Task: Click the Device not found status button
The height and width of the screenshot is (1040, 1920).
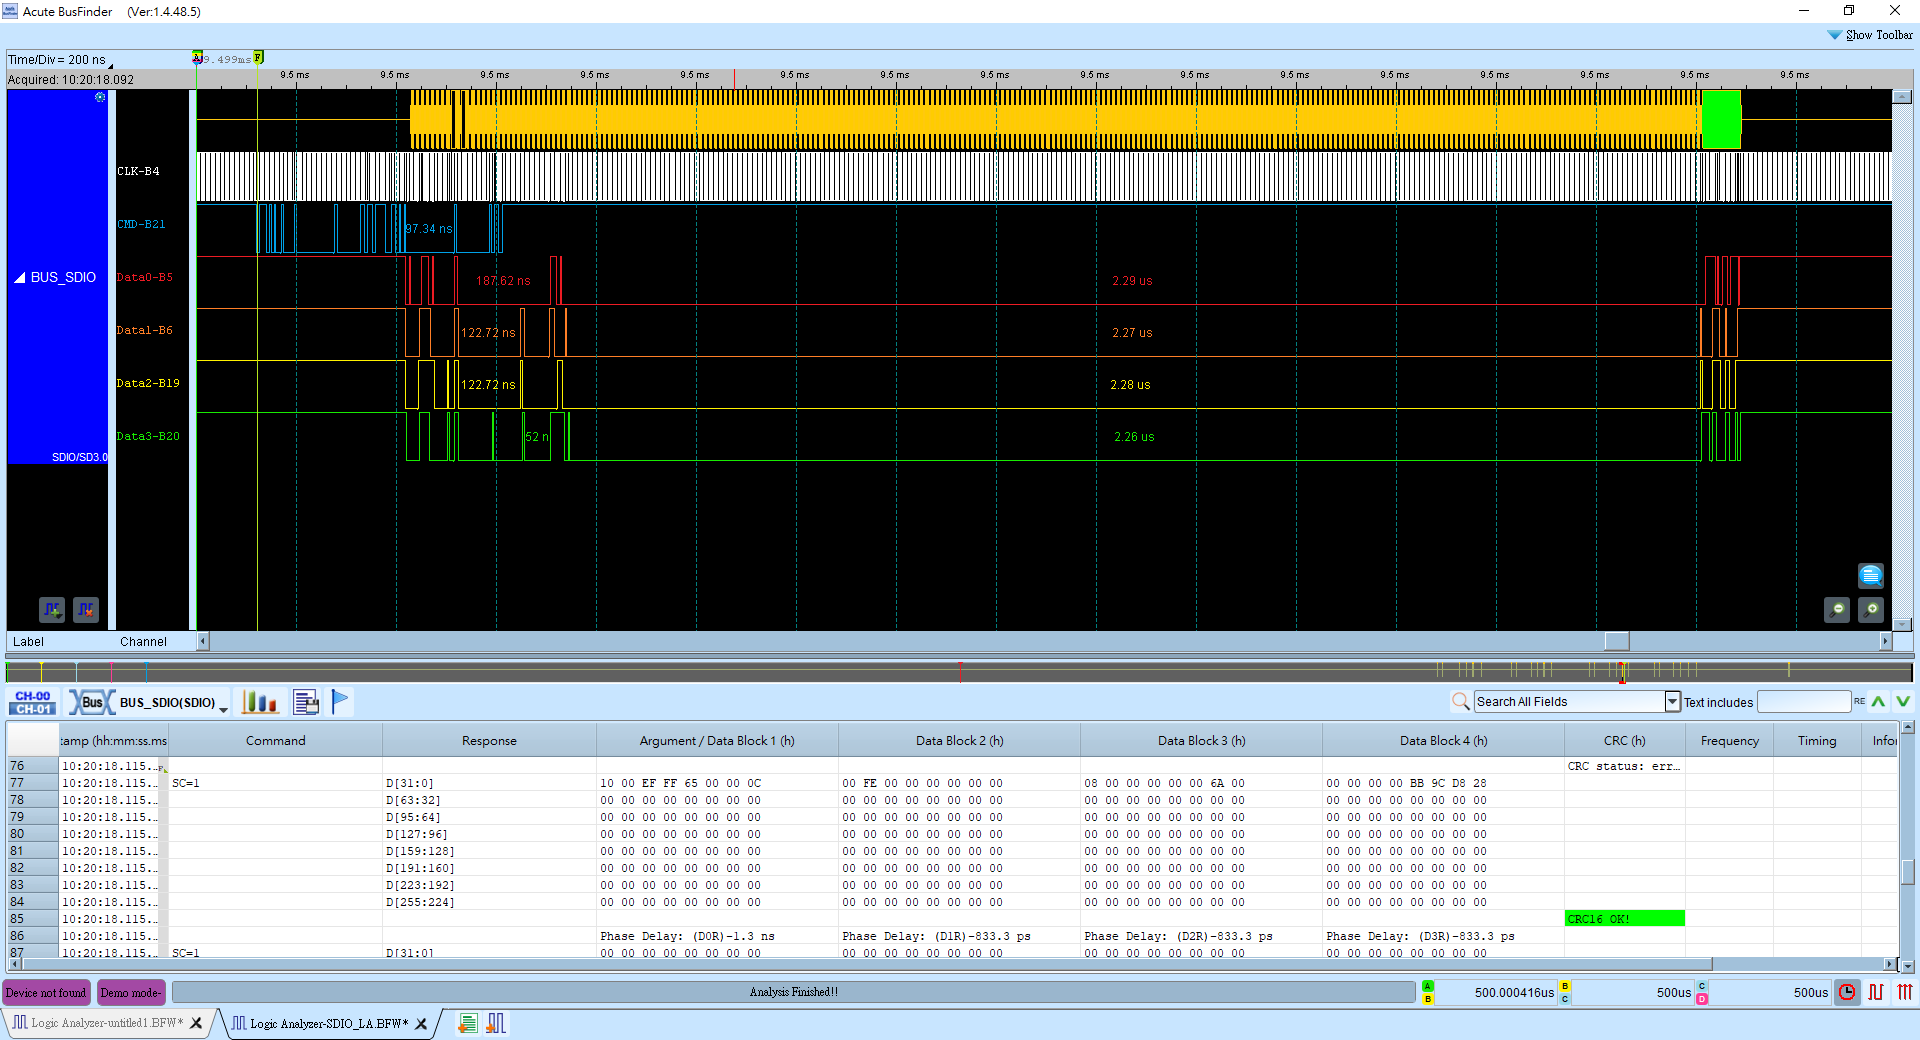Action: [46, 993]
